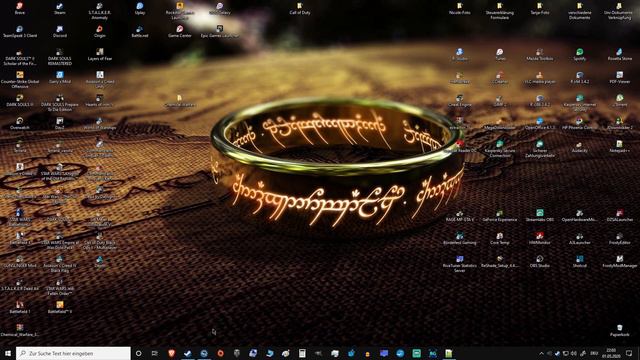Open the calculator taskbar icon
Image resolution: width=640 pixels, height=360 pixels.
(302, 353)
